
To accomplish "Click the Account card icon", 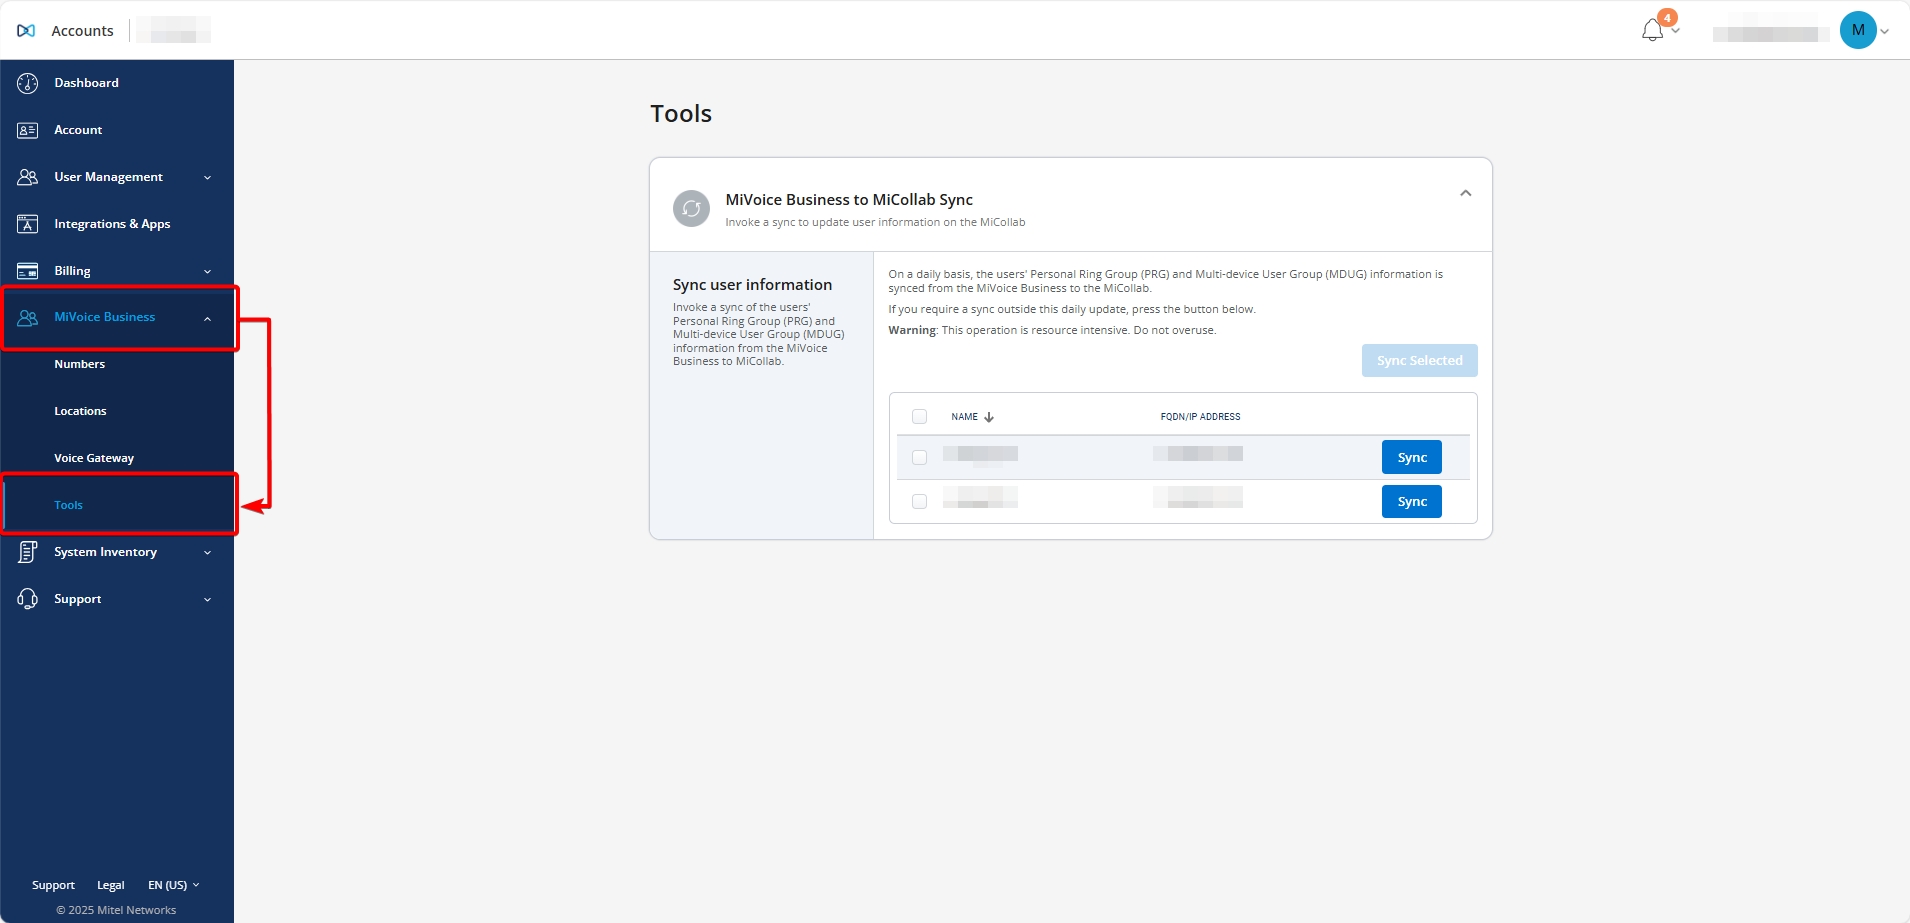I will point(28,130).
